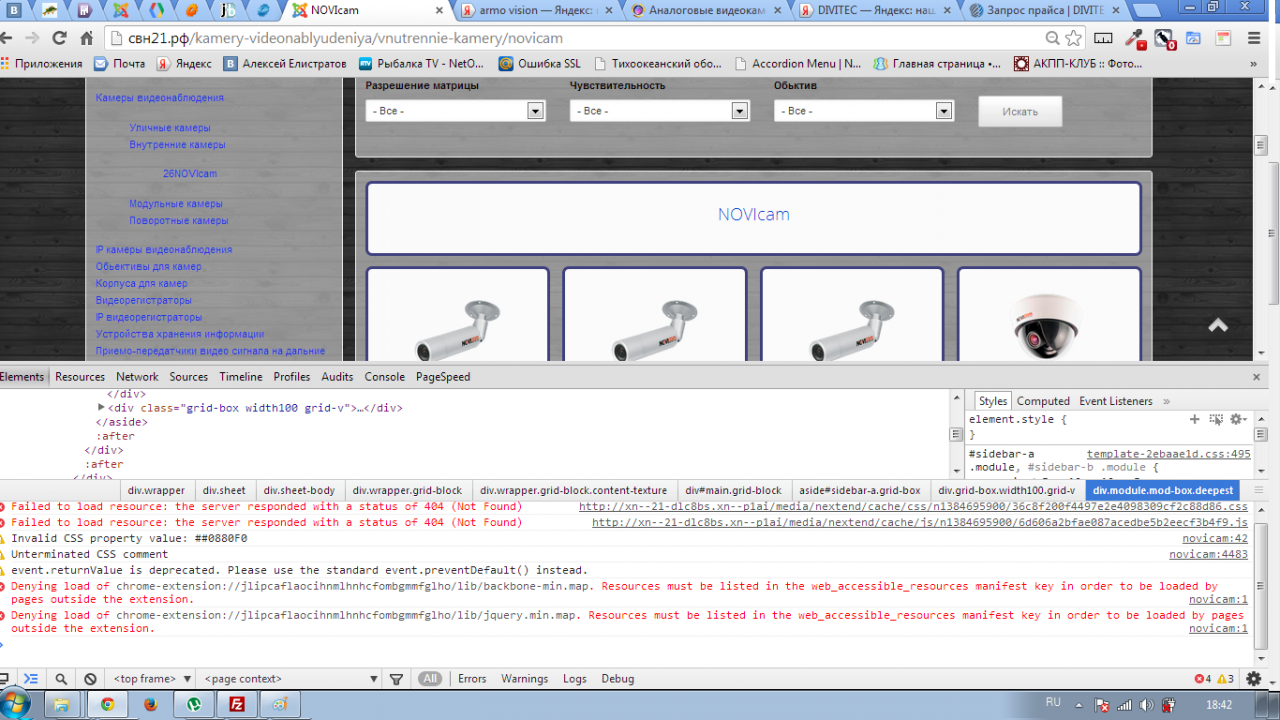The width and height of the screenshot is (1280, 720).
Task: Open the Рыбалка TV bookmark
Action: pos(422,64)
